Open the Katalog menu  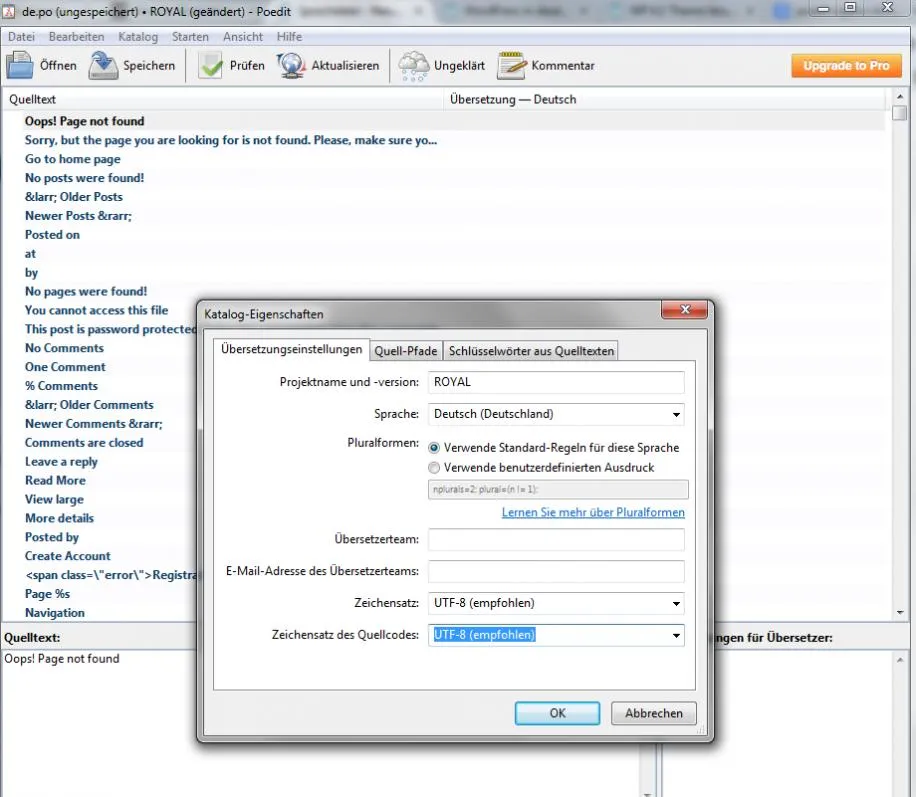click(138, 37)
